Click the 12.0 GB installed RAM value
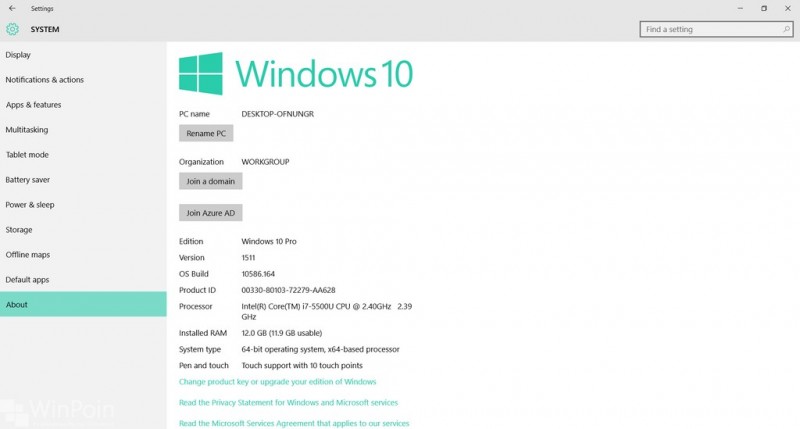800x429 pixels. click(x=282, y=333)
